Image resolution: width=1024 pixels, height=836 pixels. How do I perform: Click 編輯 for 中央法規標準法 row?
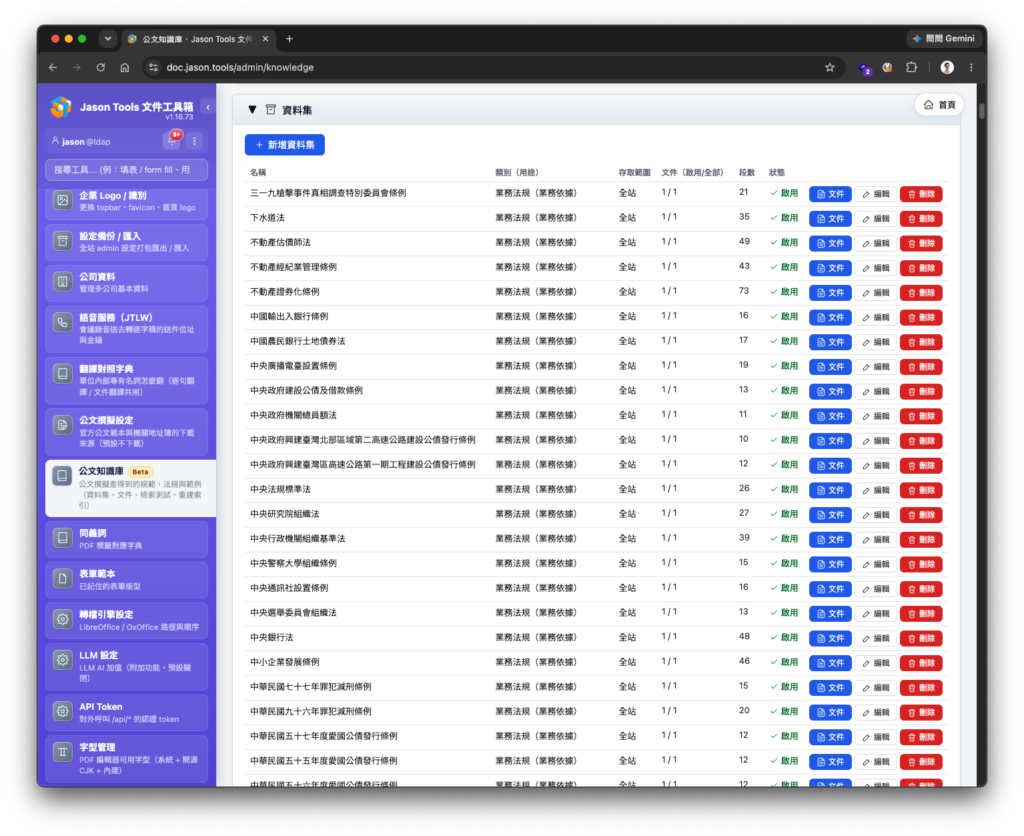(876, 490)
